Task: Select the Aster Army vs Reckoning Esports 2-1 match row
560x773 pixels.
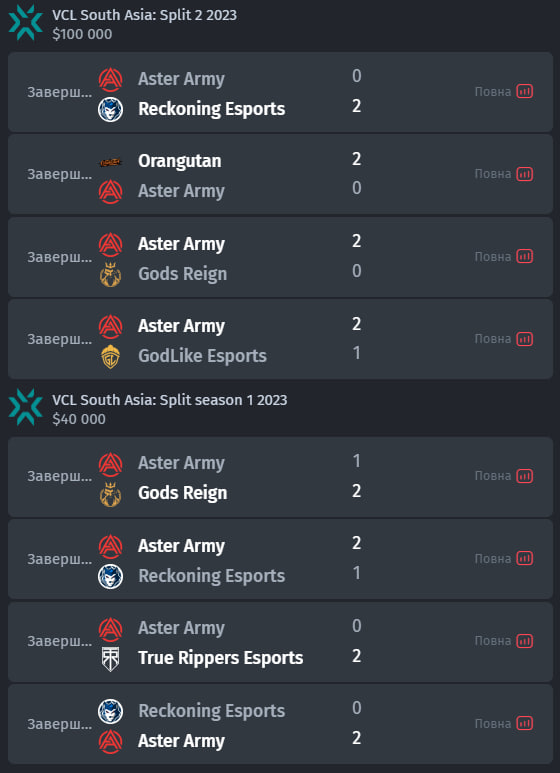Action: 280,559
